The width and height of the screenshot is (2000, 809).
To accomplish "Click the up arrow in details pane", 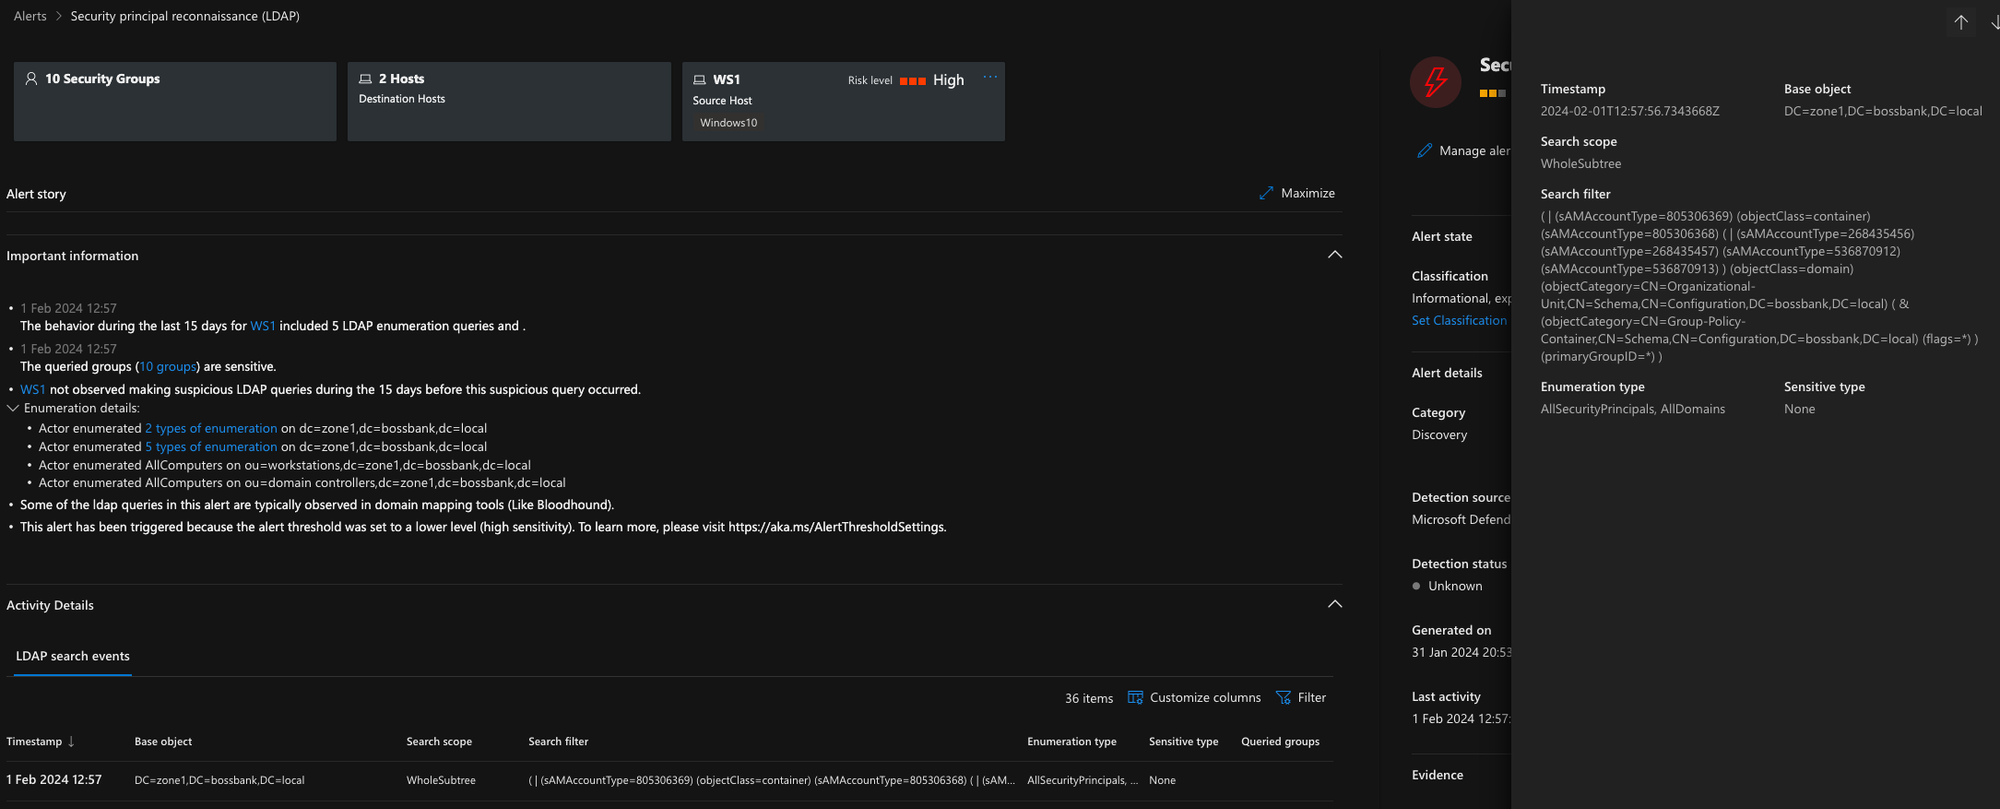I will click(x=1961, y=22).
